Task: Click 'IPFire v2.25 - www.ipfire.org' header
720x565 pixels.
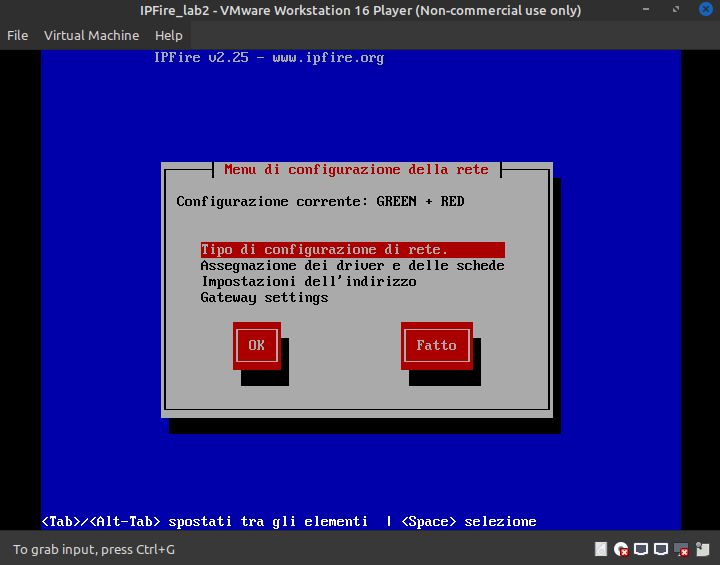Action: click(x=269, y=57)
